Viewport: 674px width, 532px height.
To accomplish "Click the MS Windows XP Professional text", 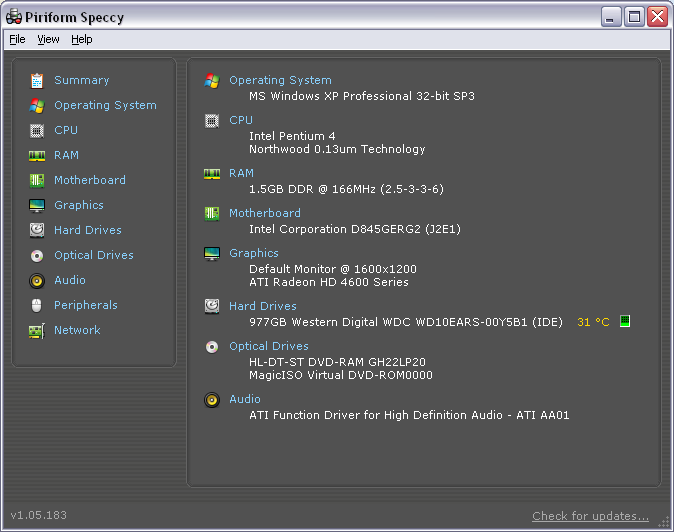I will click(x=362, y=96).
